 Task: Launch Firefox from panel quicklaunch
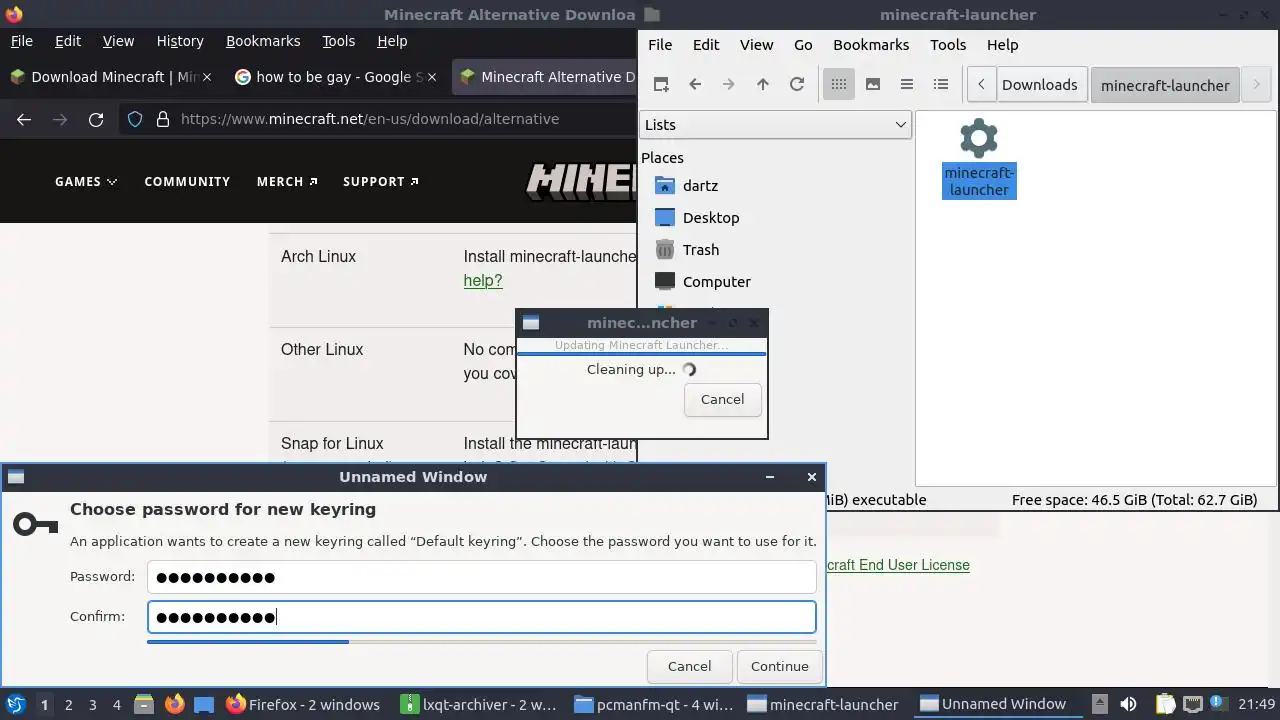pyautogui.click(x=174, y=704)
